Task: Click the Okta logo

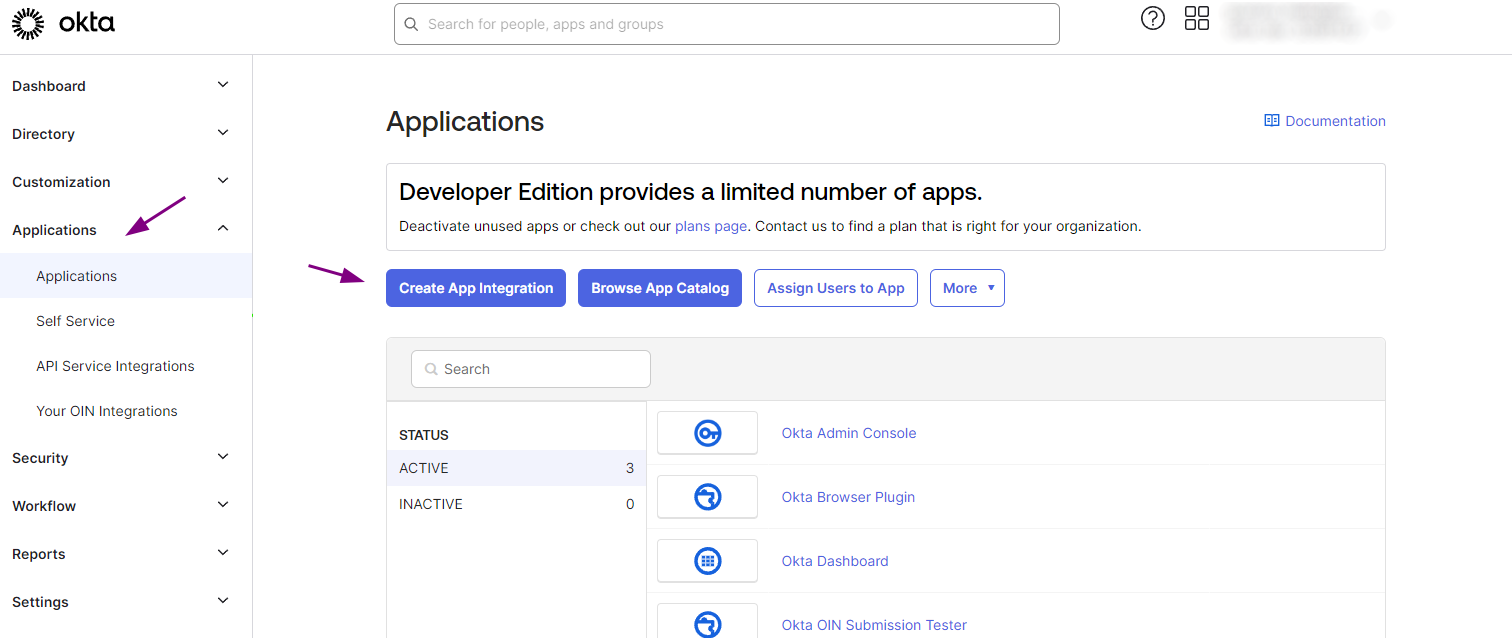Action: click(x=63, y=23)
